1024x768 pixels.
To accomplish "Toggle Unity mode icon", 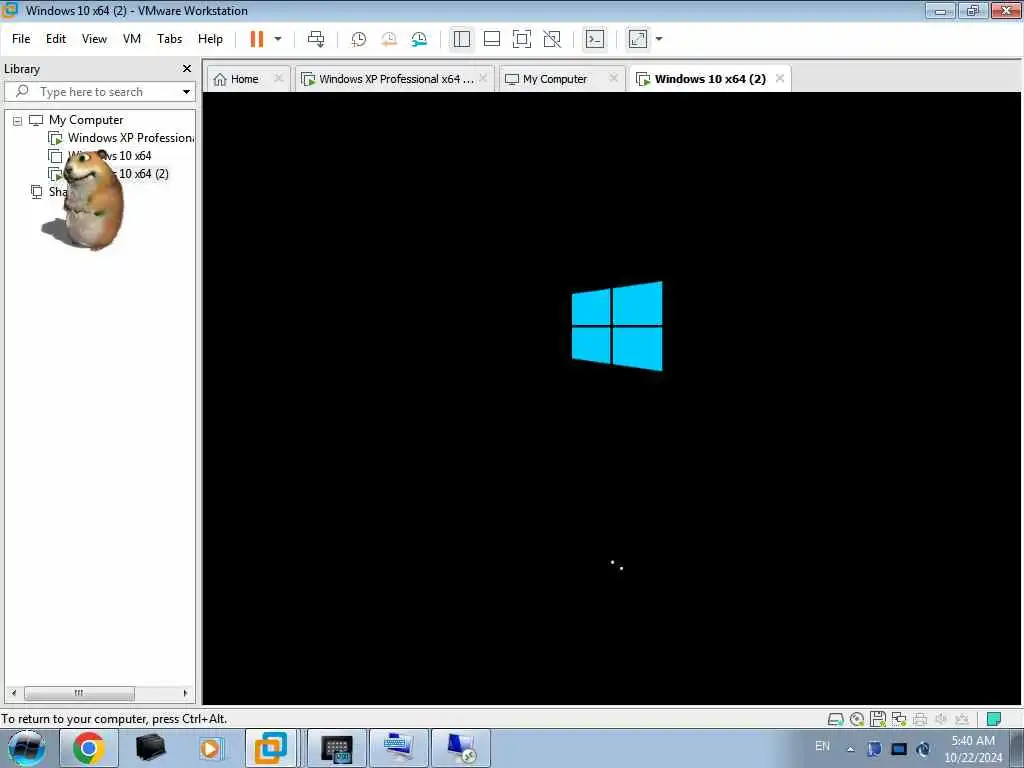I will (552, 39).
